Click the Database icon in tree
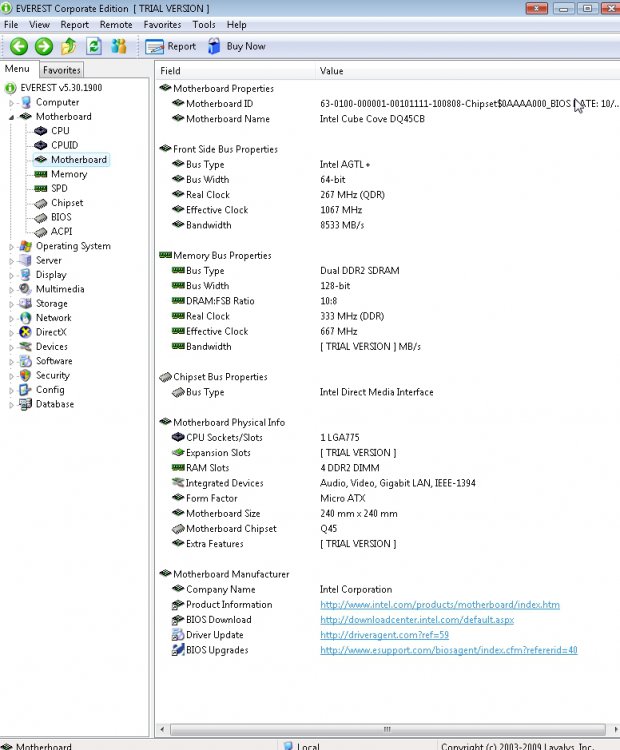Viewport: 620px width, 750px height. tap(26, 404)
